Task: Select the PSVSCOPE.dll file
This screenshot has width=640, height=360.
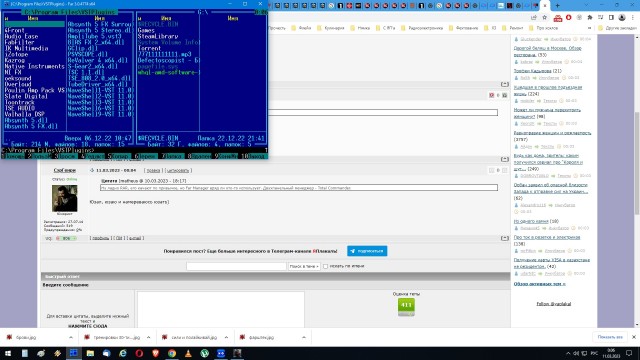Action: pyautogui.click(x=87, y=54)
